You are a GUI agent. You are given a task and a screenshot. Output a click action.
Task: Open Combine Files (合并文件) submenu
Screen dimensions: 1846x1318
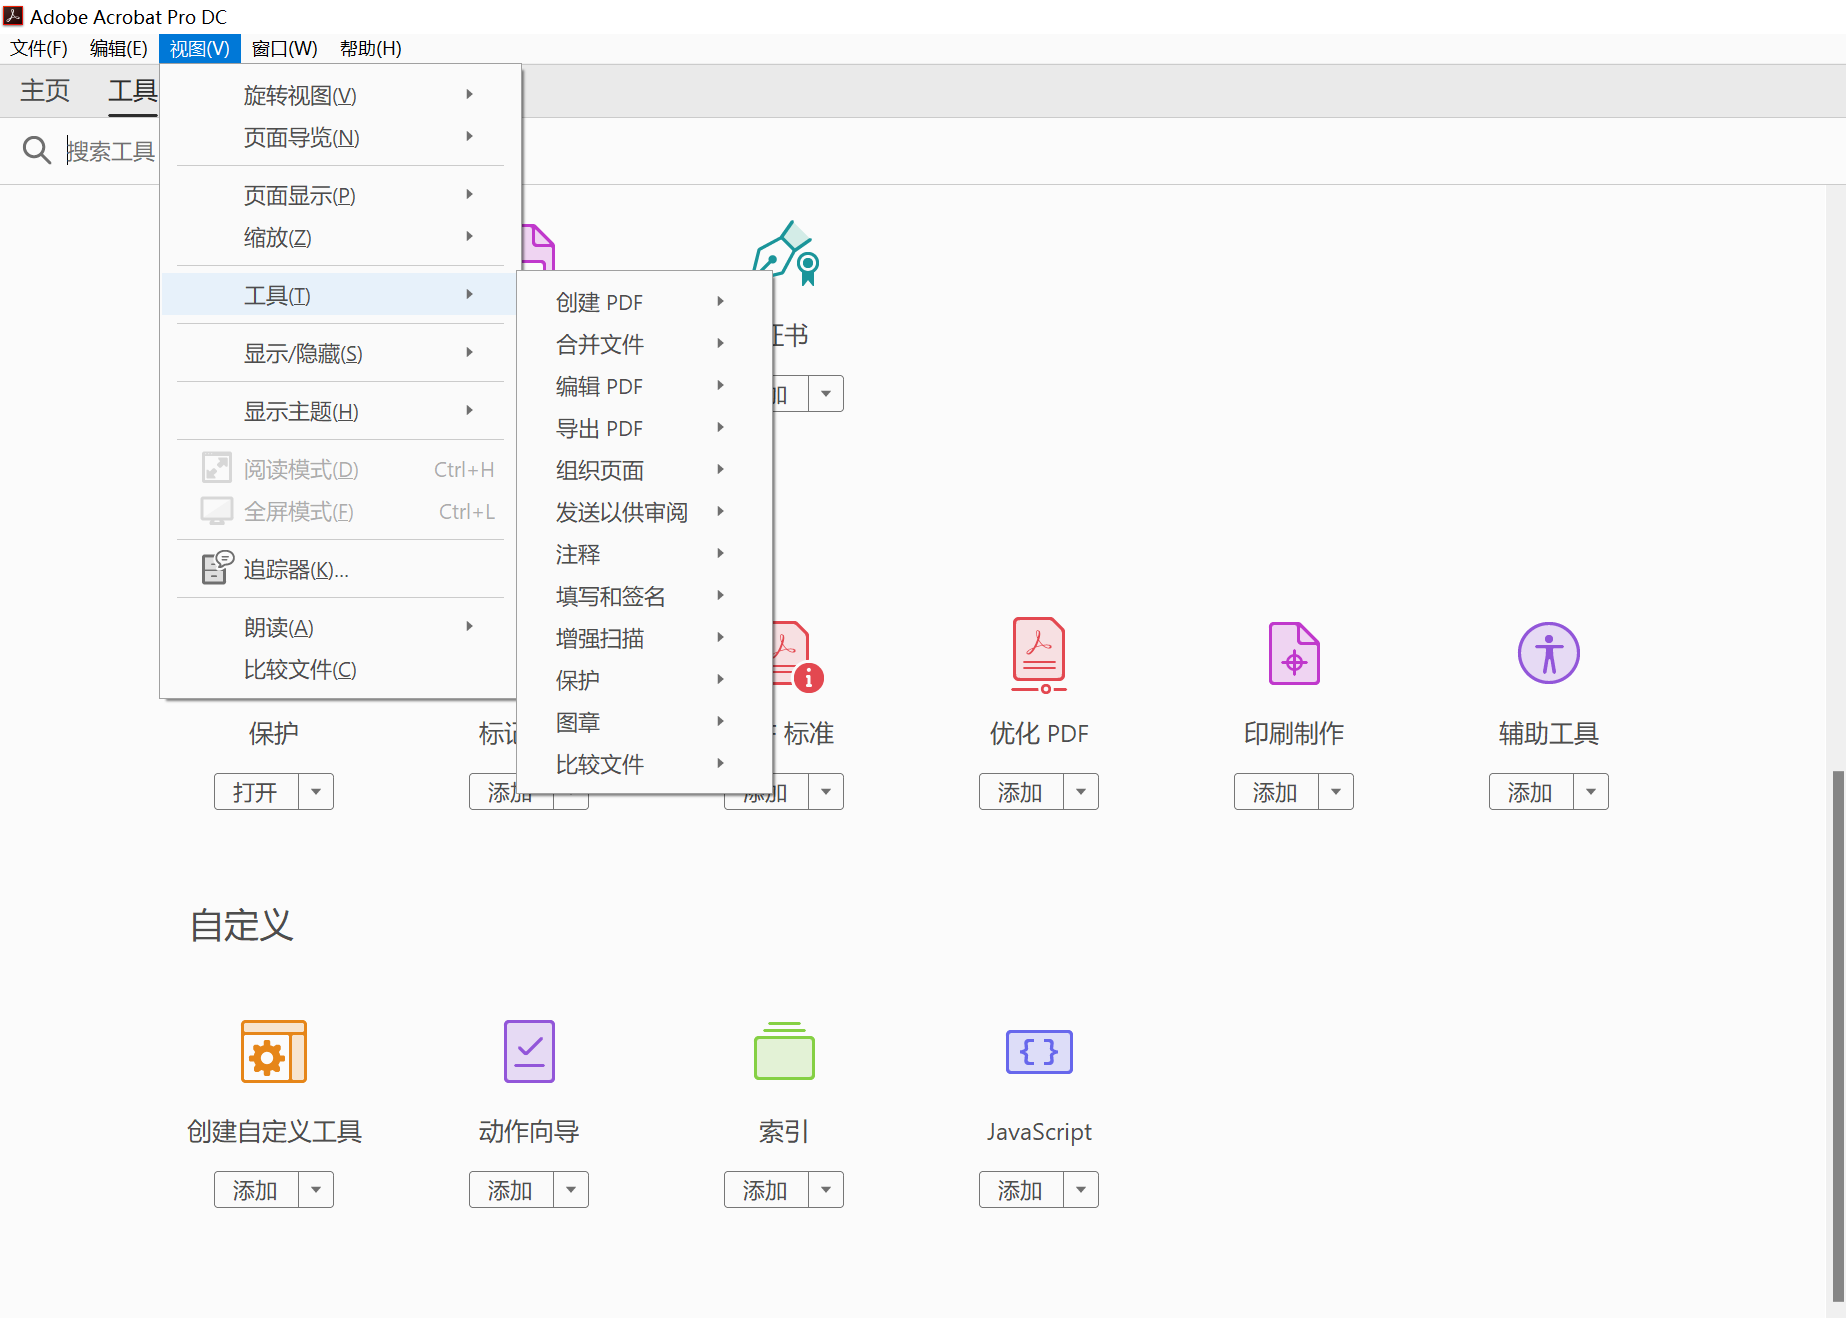[x=644, y=344]
